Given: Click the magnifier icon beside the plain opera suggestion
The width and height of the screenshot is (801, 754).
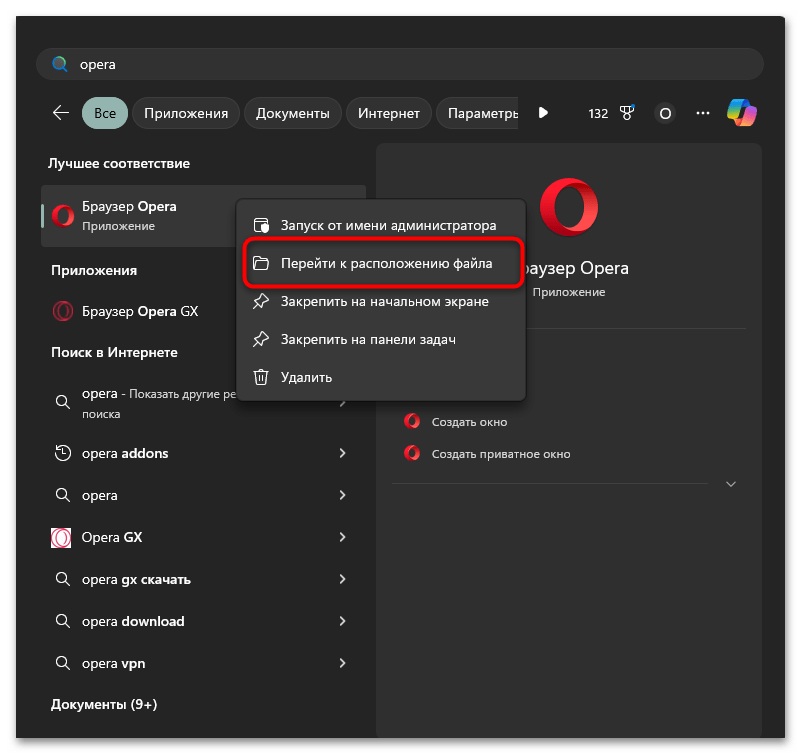Looking at the screenshot, I should point(63,495).
